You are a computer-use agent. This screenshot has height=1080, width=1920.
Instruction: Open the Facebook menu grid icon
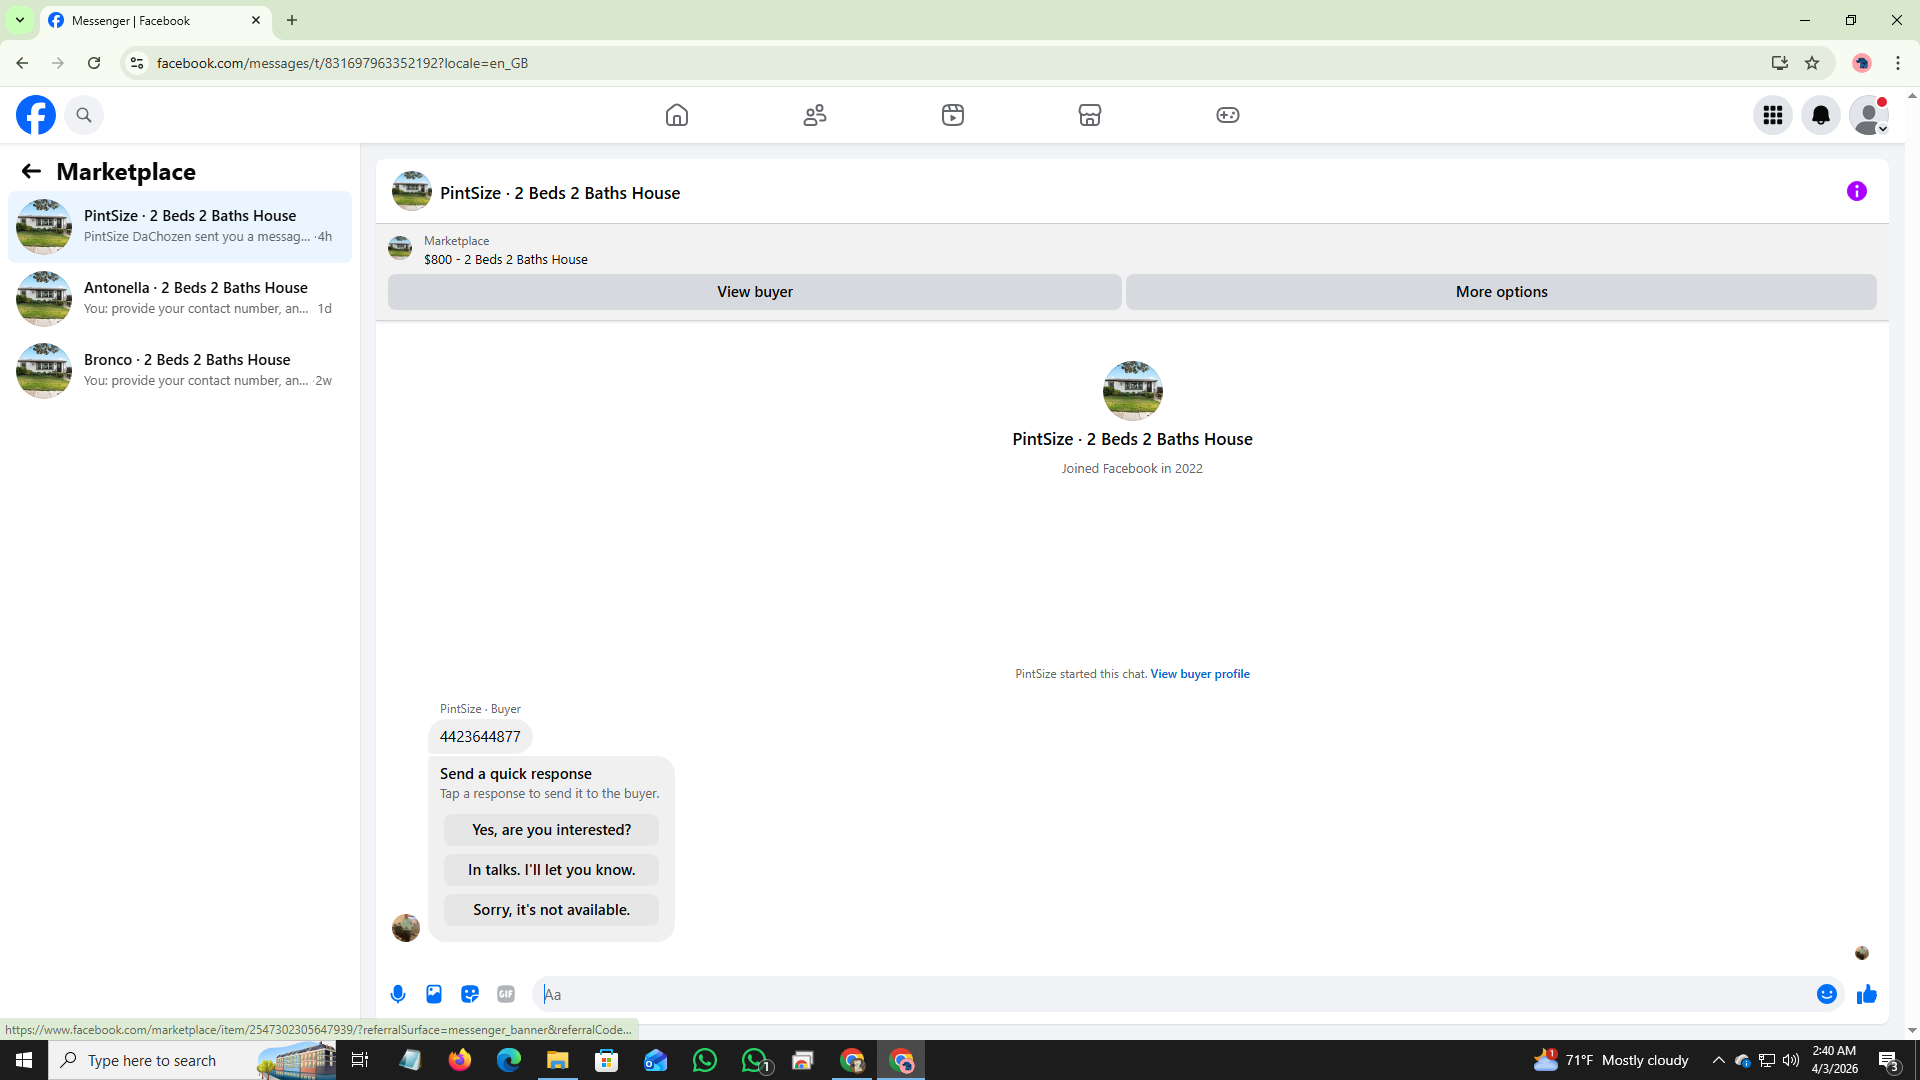1773,115
